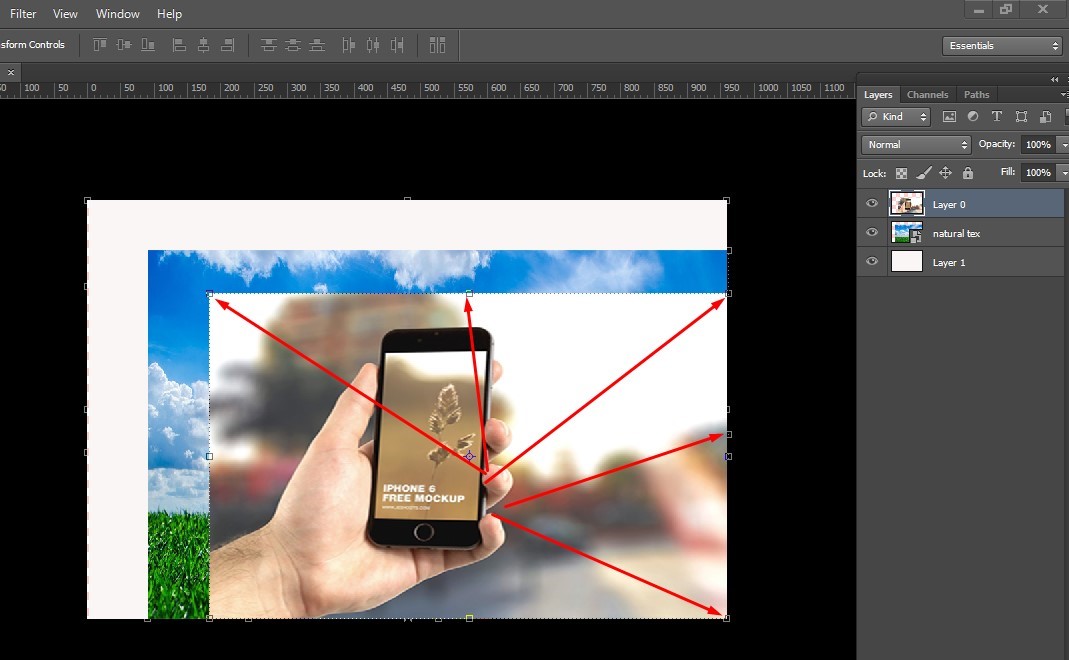Enable Lock transparent pixels

click(x=901, y=173)
